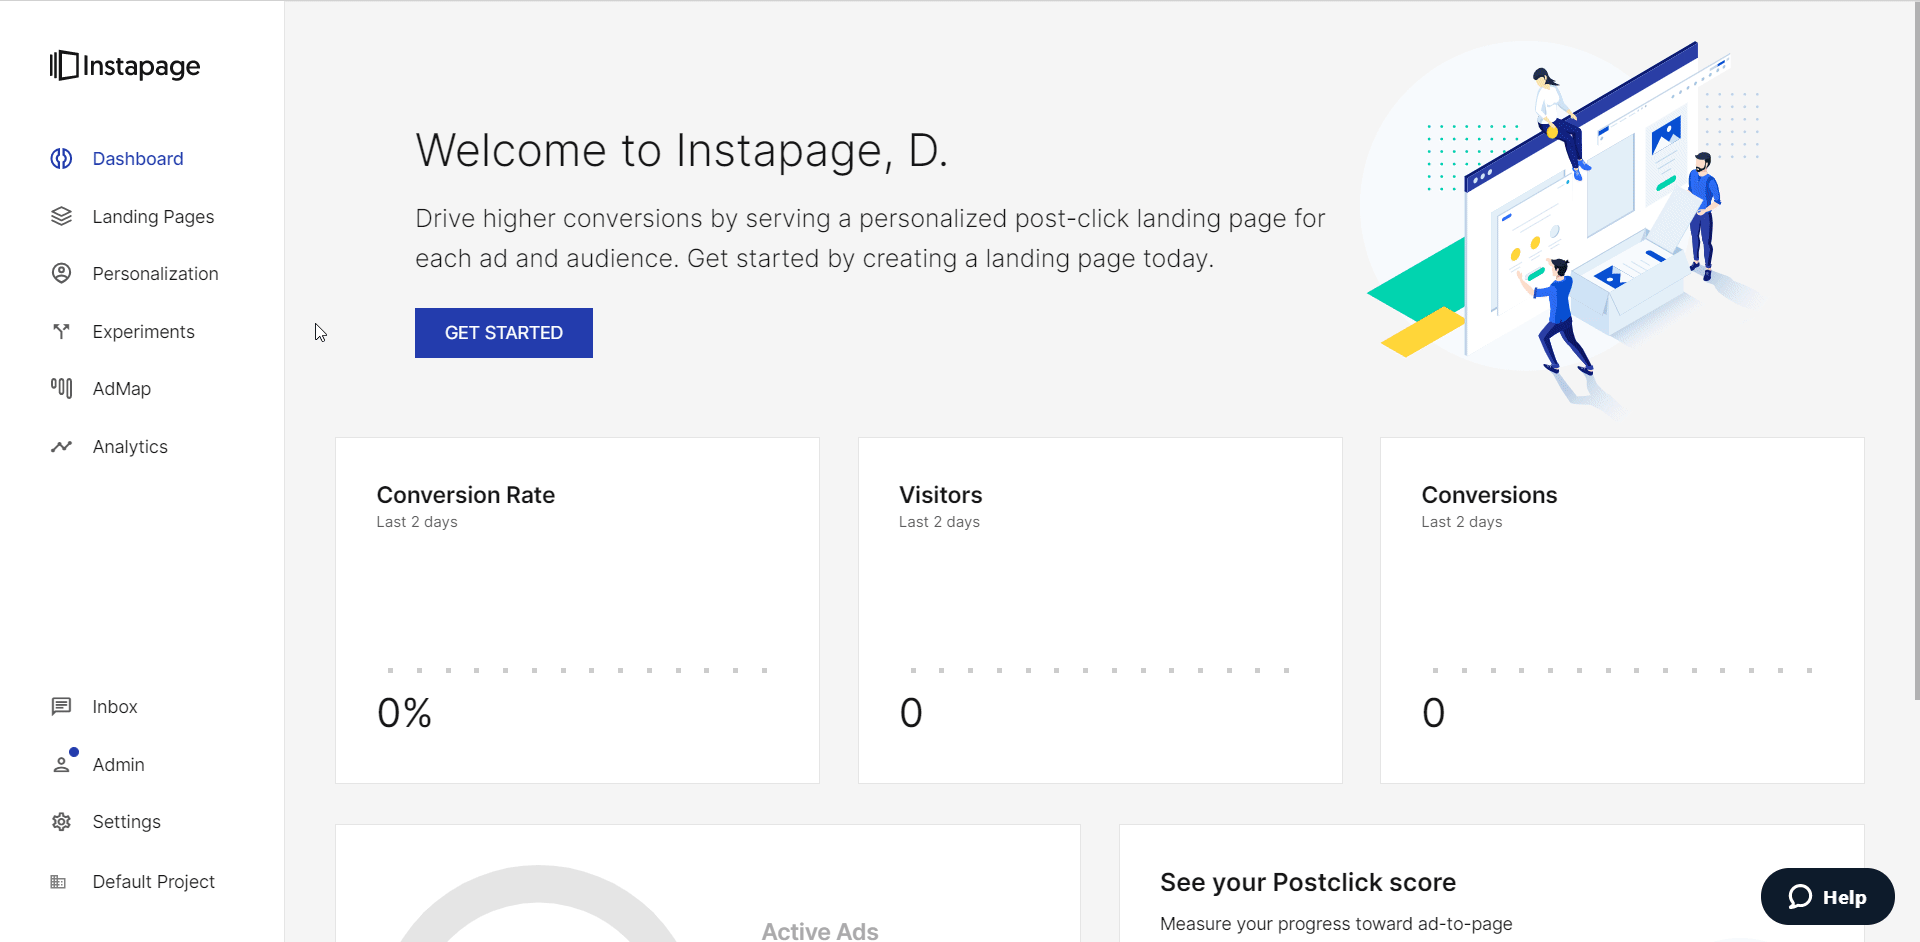Click the Settings gear icon
The height and width of the screenshot is (942, 1920).
pos(61,822)
